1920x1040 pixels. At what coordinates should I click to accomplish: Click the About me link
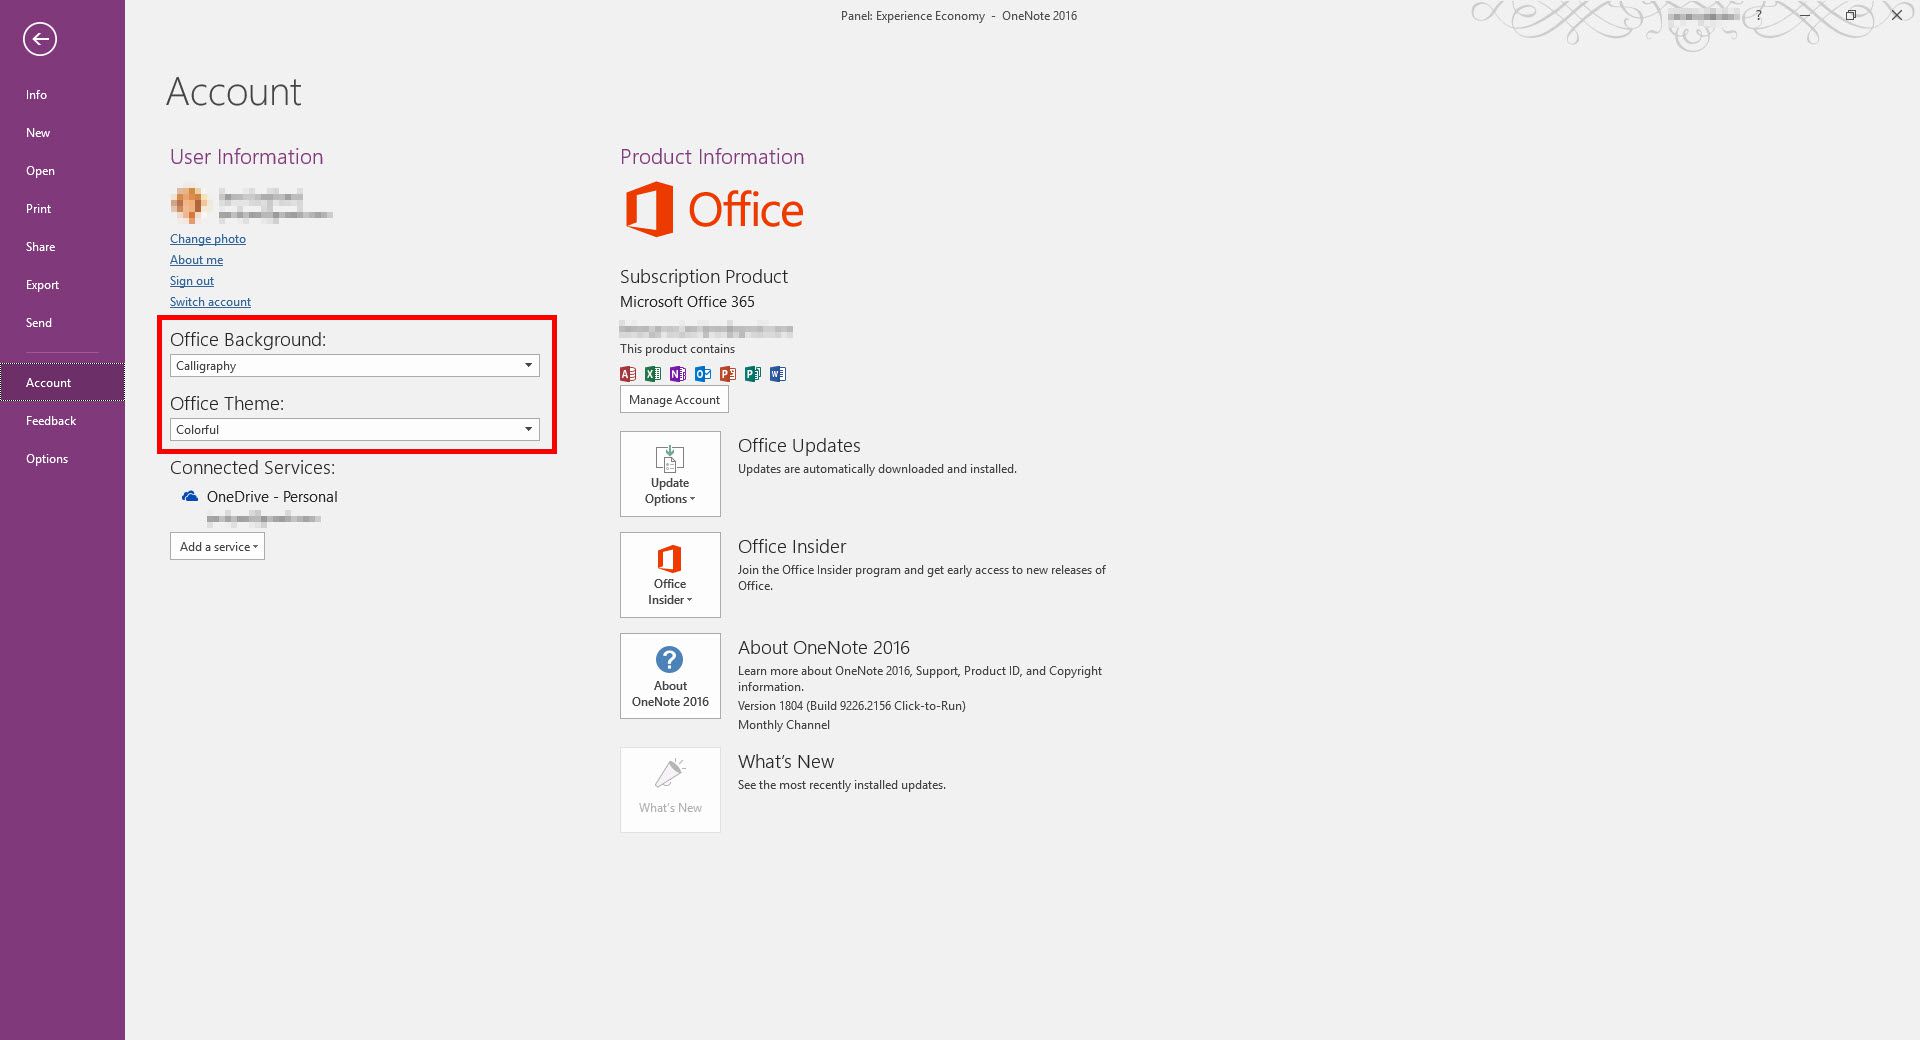click(x=196, y=260)
